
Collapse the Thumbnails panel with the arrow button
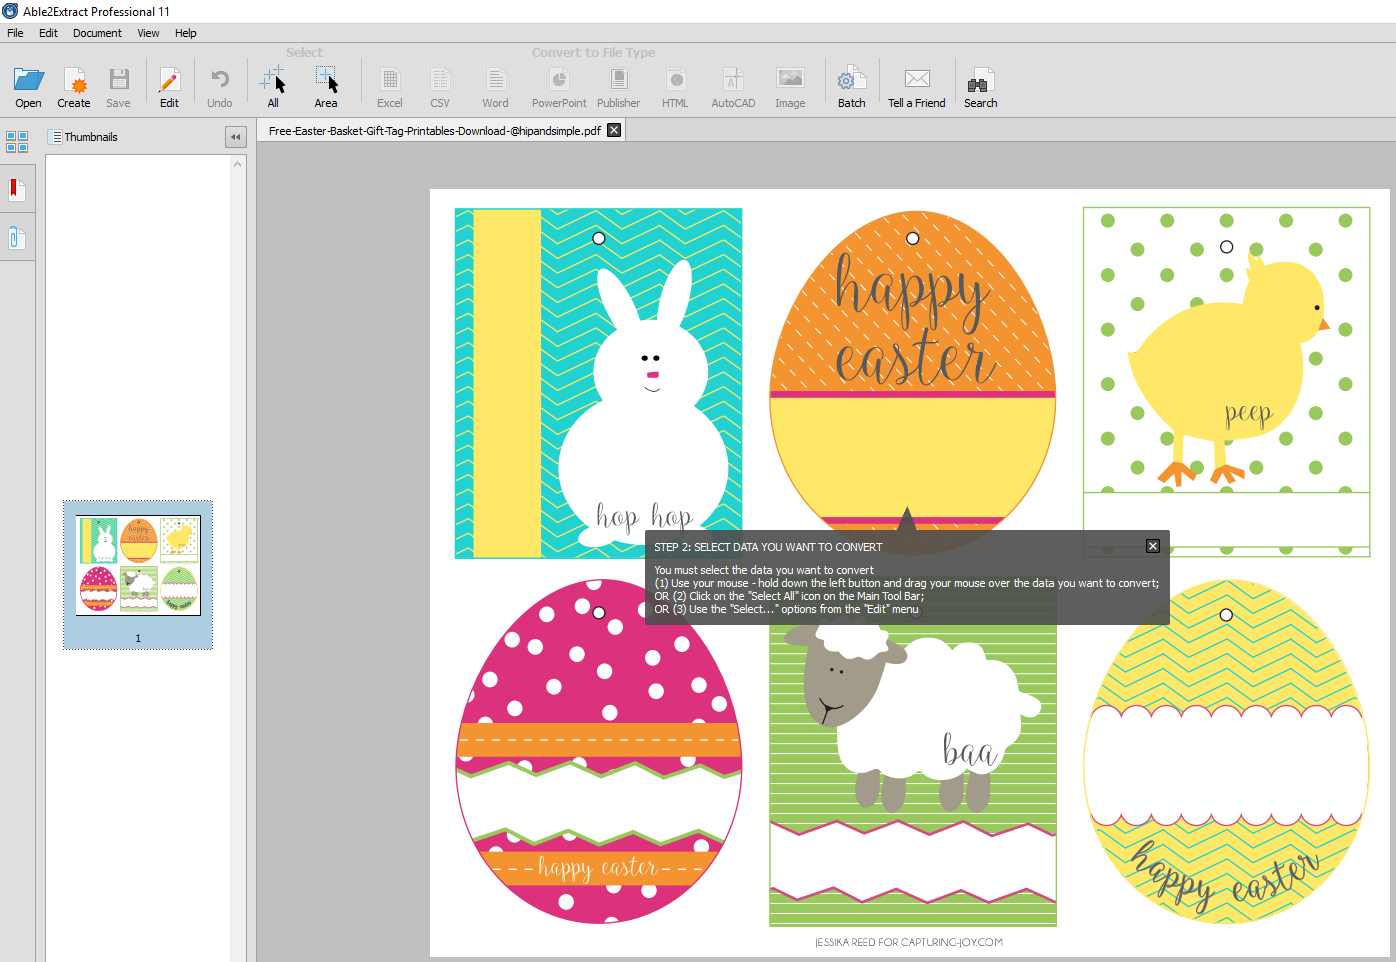coord(236,137)
